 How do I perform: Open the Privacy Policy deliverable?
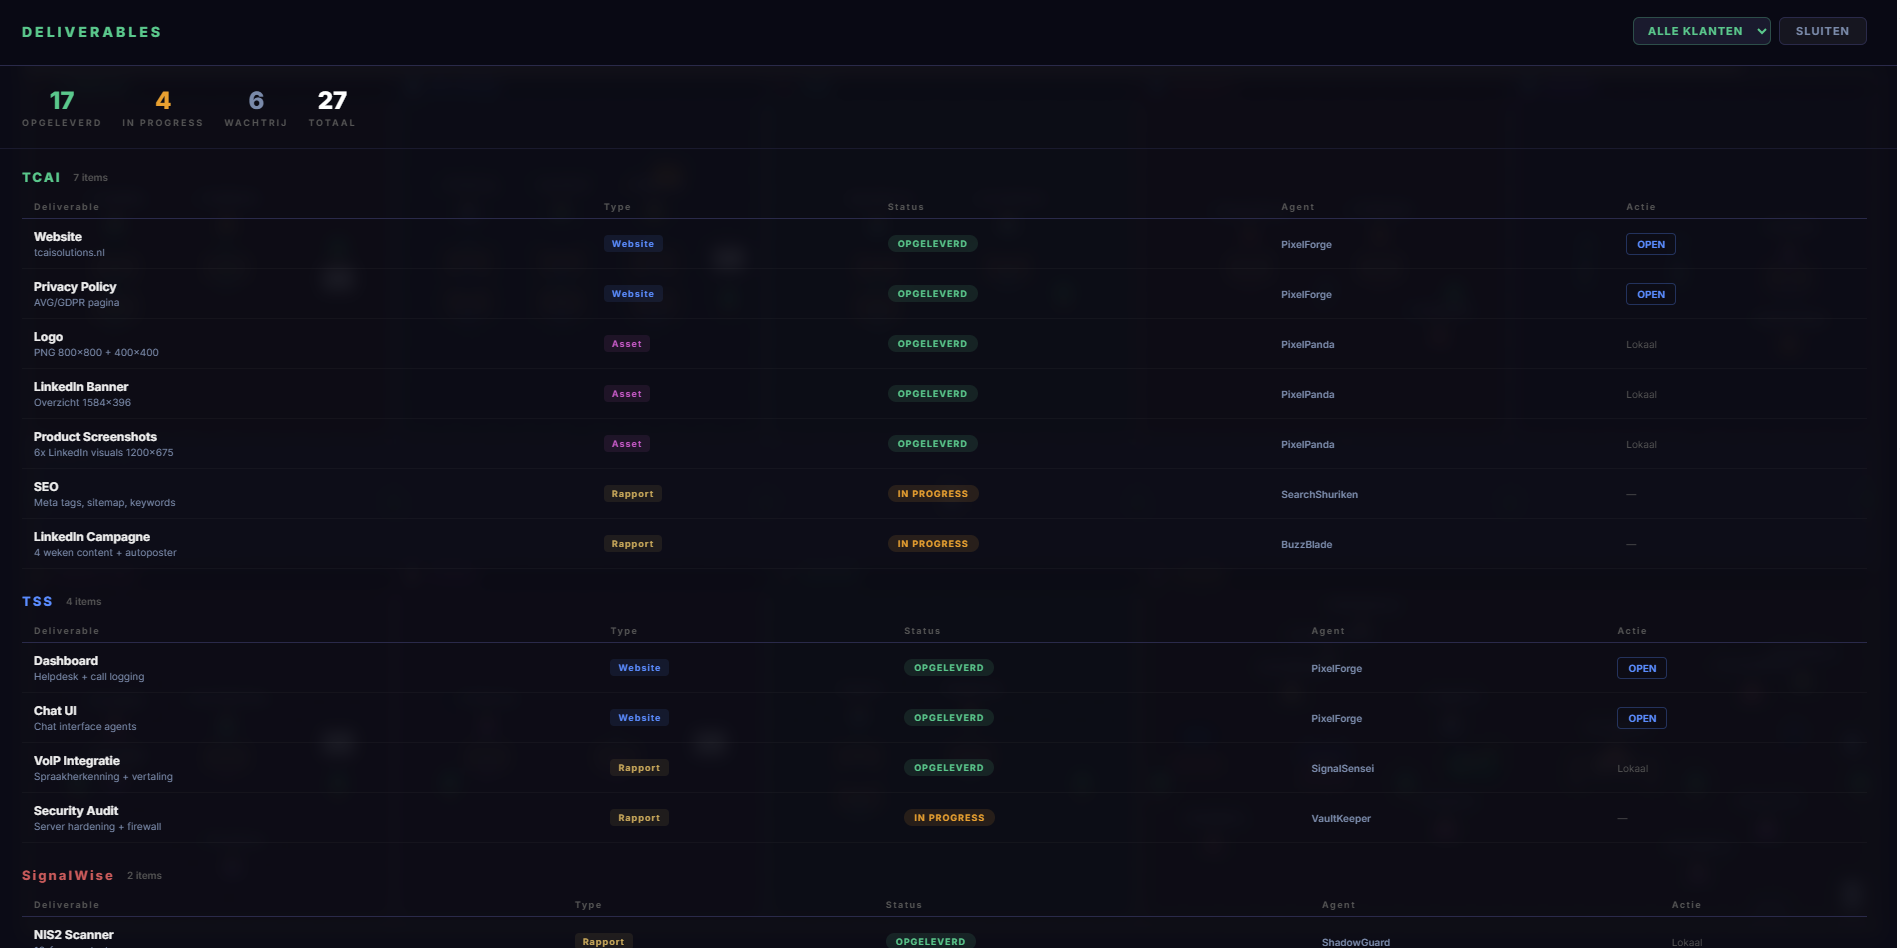click(x=1650, y=294)
